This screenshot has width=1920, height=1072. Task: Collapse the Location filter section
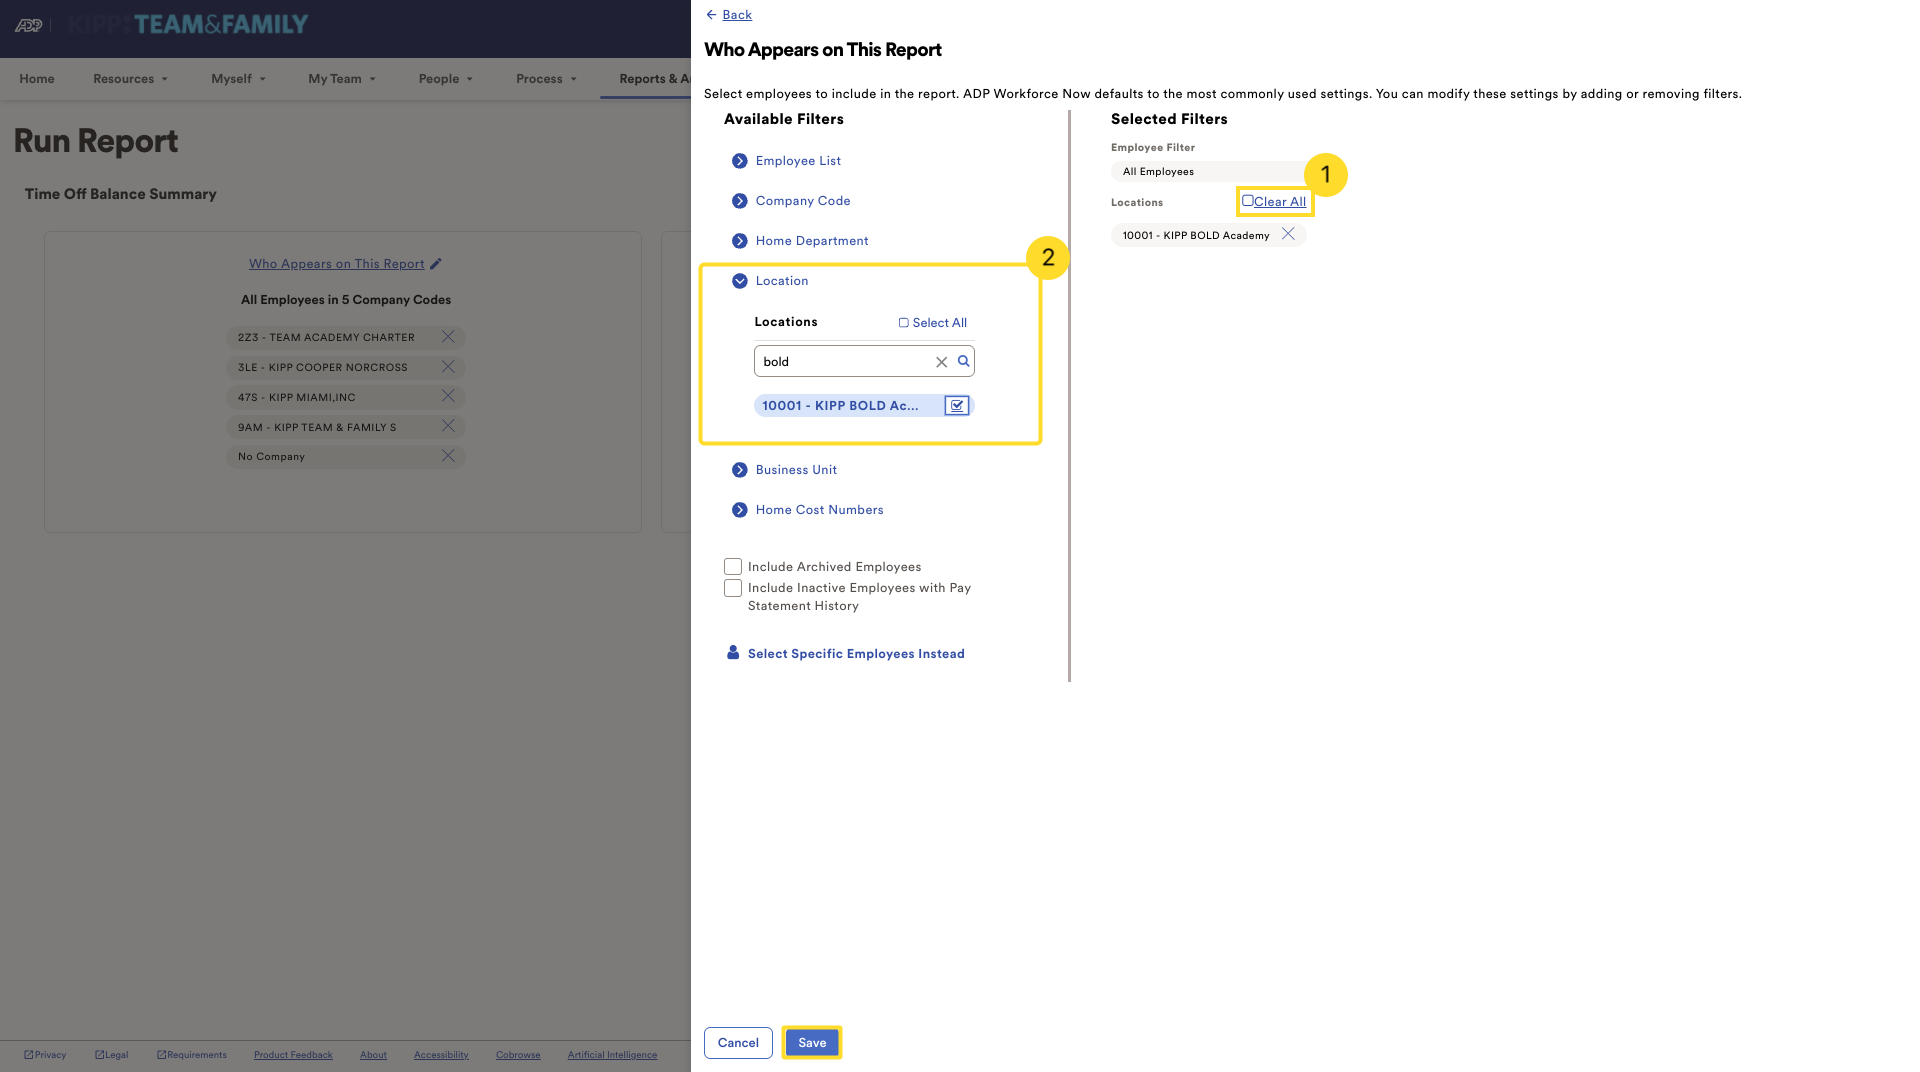coord(740,281)
